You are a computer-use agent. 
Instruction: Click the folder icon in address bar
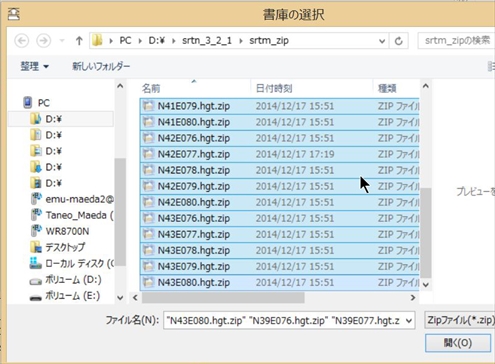[x=97, y=41]
